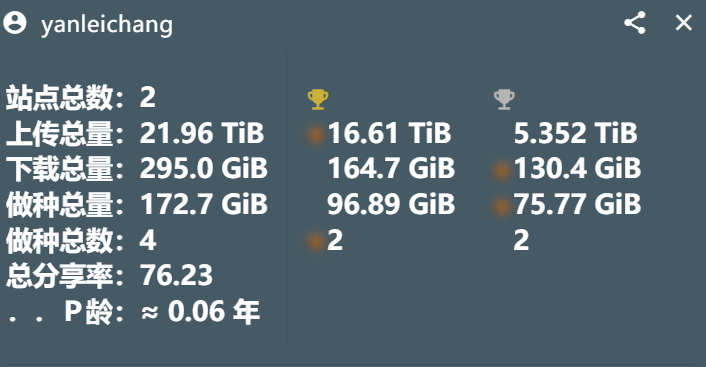The image size is (706, 367).
Task: Click the P龄 label
Action: coord(87,311)
